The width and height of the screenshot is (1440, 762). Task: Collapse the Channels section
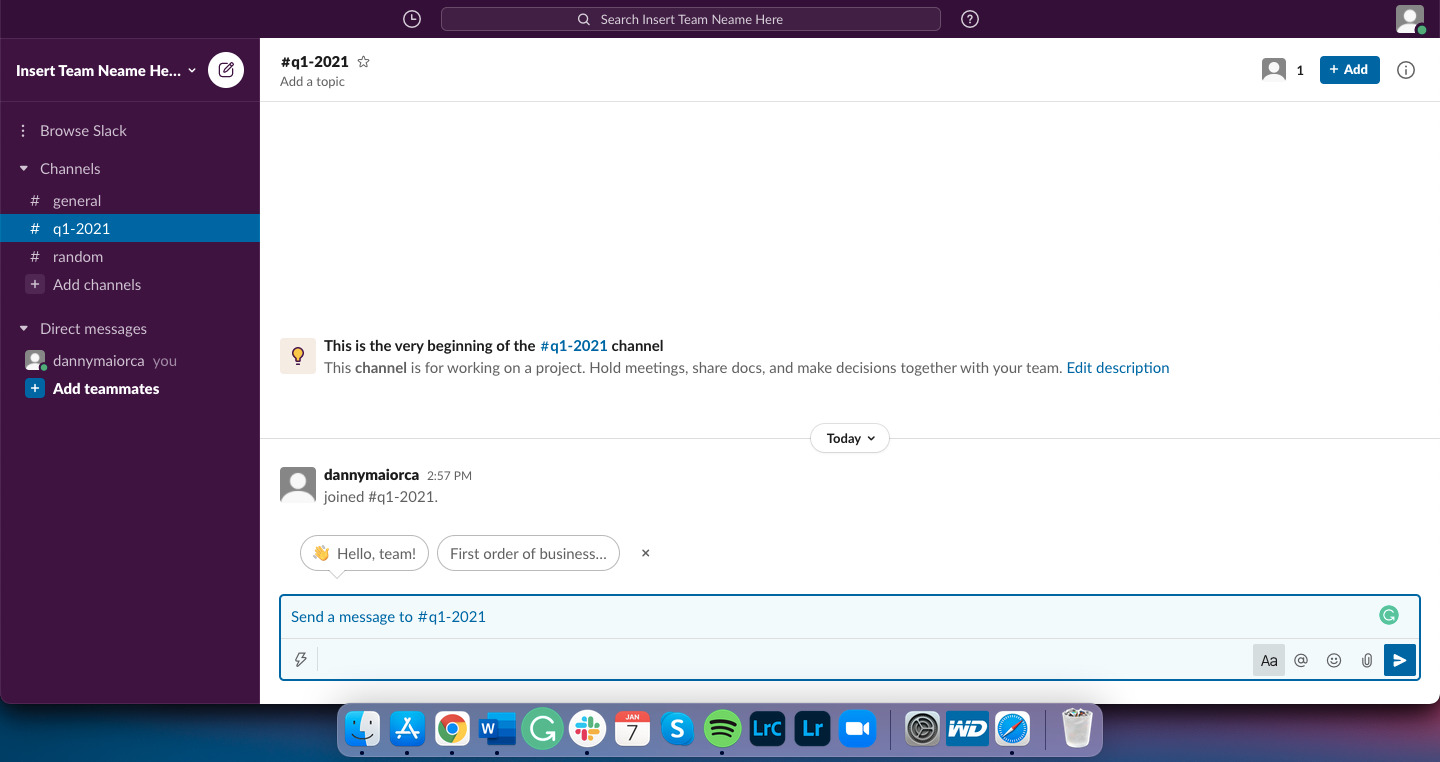(24, 169)
